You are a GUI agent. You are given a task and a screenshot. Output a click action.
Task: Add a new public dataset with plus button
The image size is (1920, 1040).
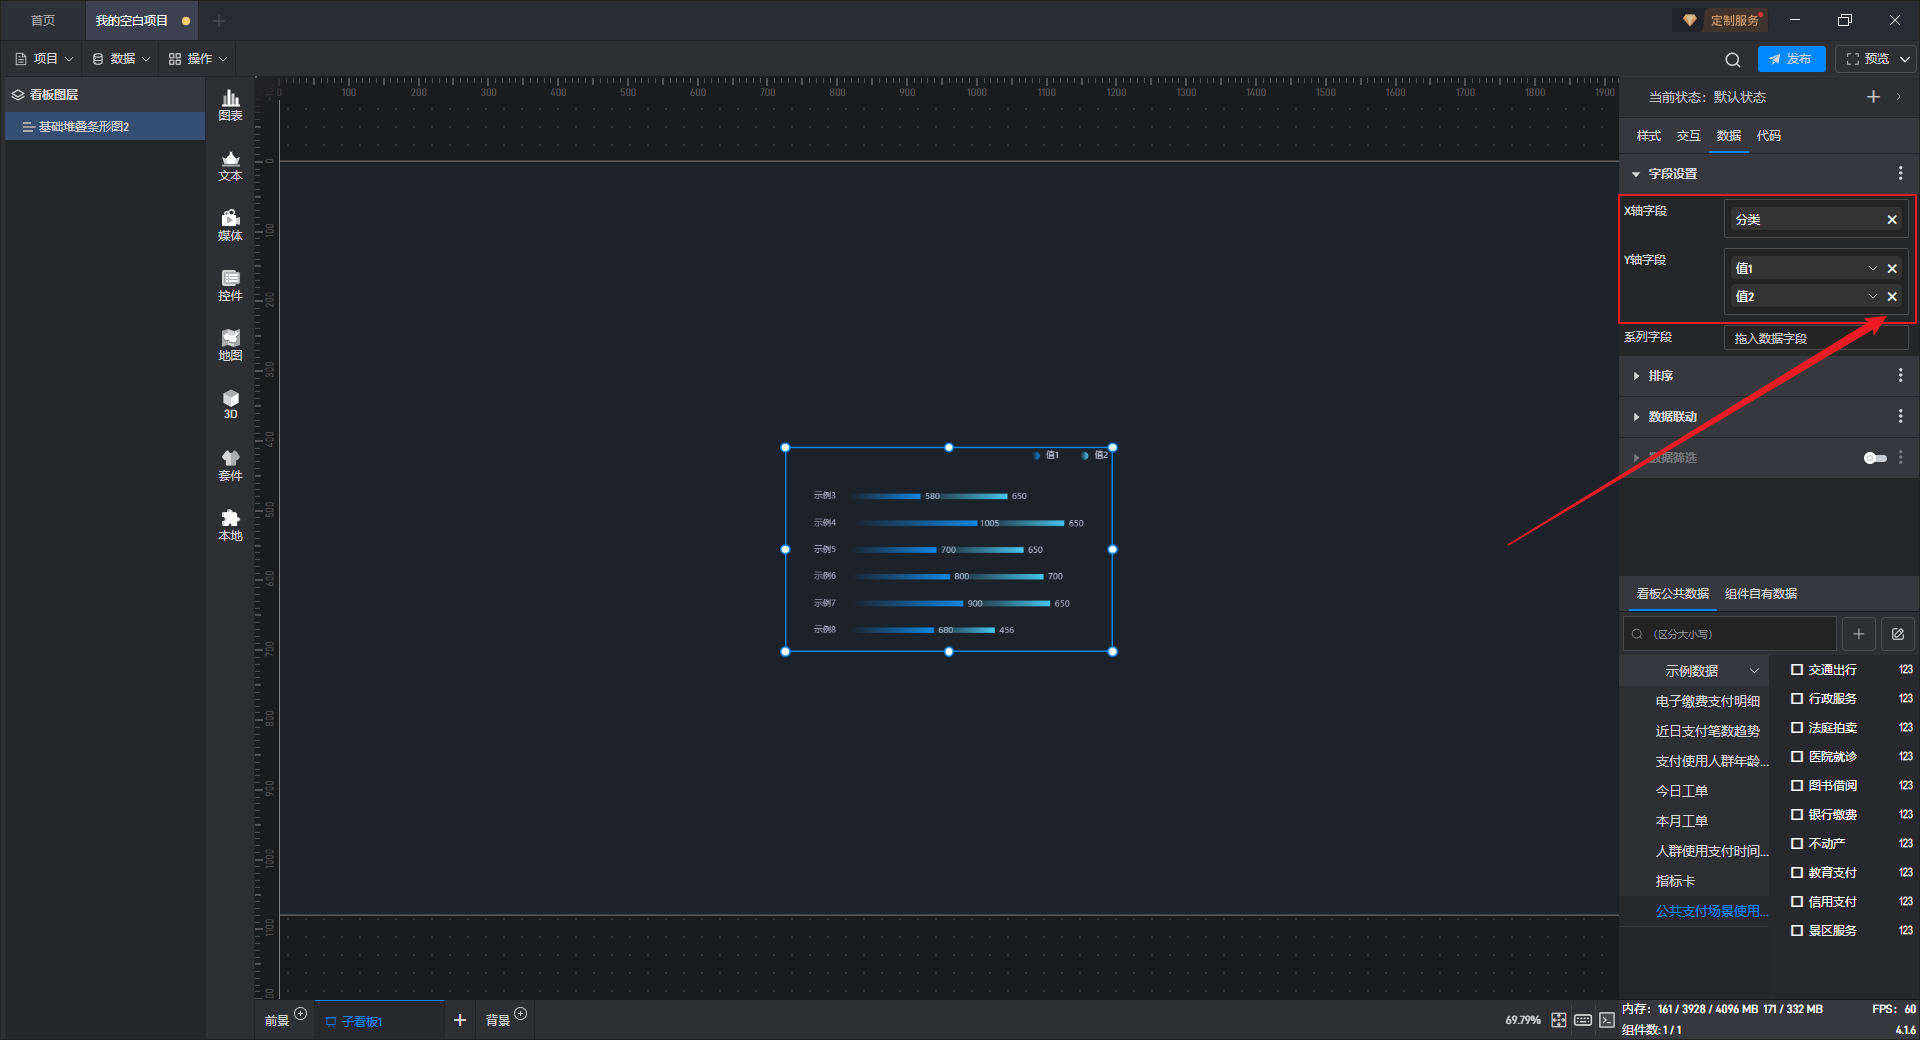pyautogui.click(x=1858, y=634)
